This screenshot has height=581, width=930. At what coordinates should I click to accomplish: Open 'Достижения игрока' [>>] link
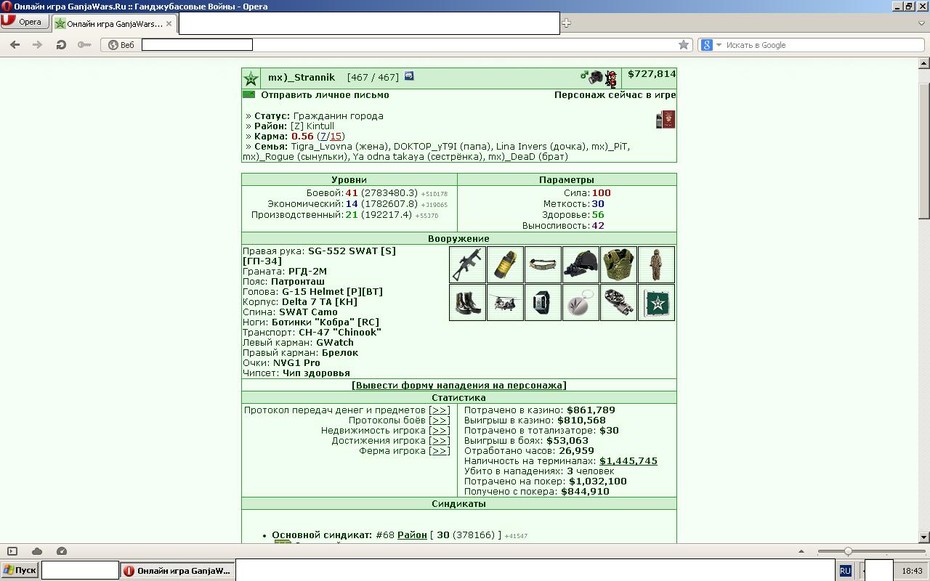tap(439, 440)
